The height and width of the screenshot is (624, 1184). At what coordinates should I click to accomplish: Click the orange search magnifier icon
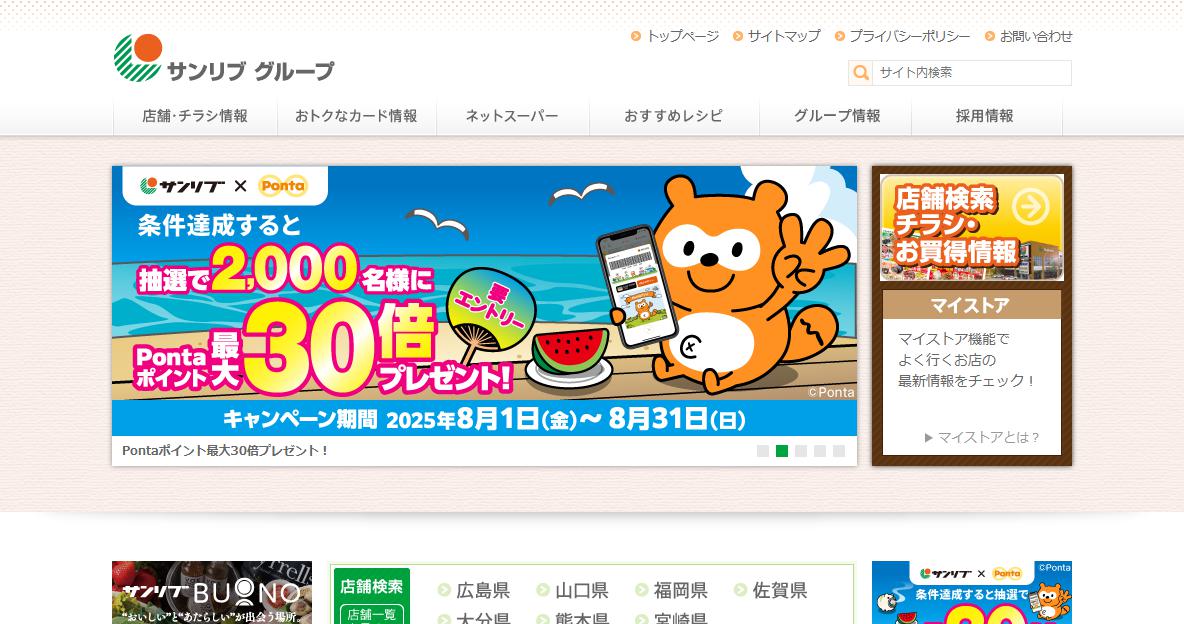click(860, 73)
